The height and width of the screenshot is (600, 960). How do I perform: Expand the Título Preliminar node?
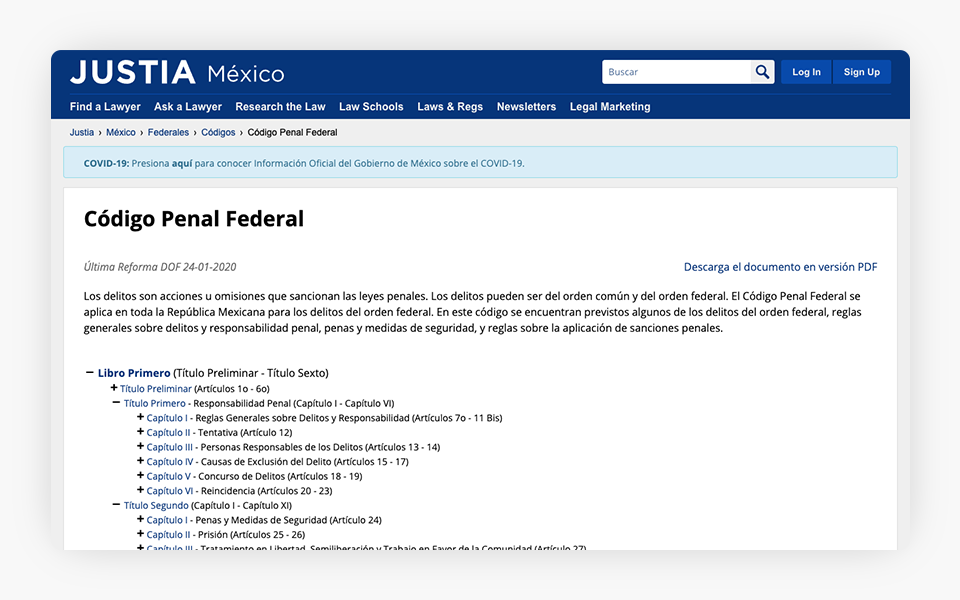click(114, 388)
